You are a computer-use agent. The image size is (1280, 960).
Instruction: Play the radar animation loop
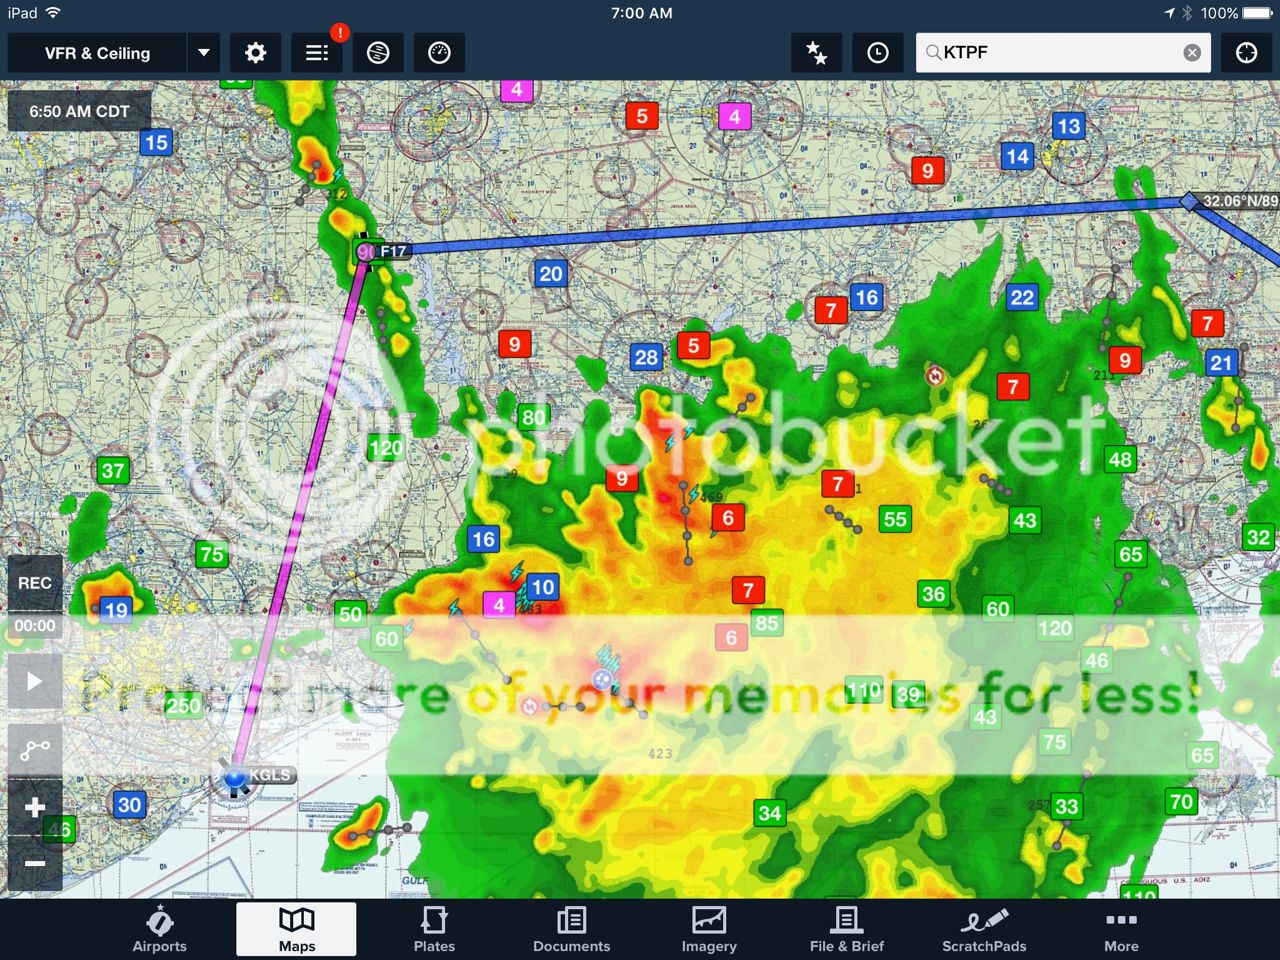coord(35,682)
